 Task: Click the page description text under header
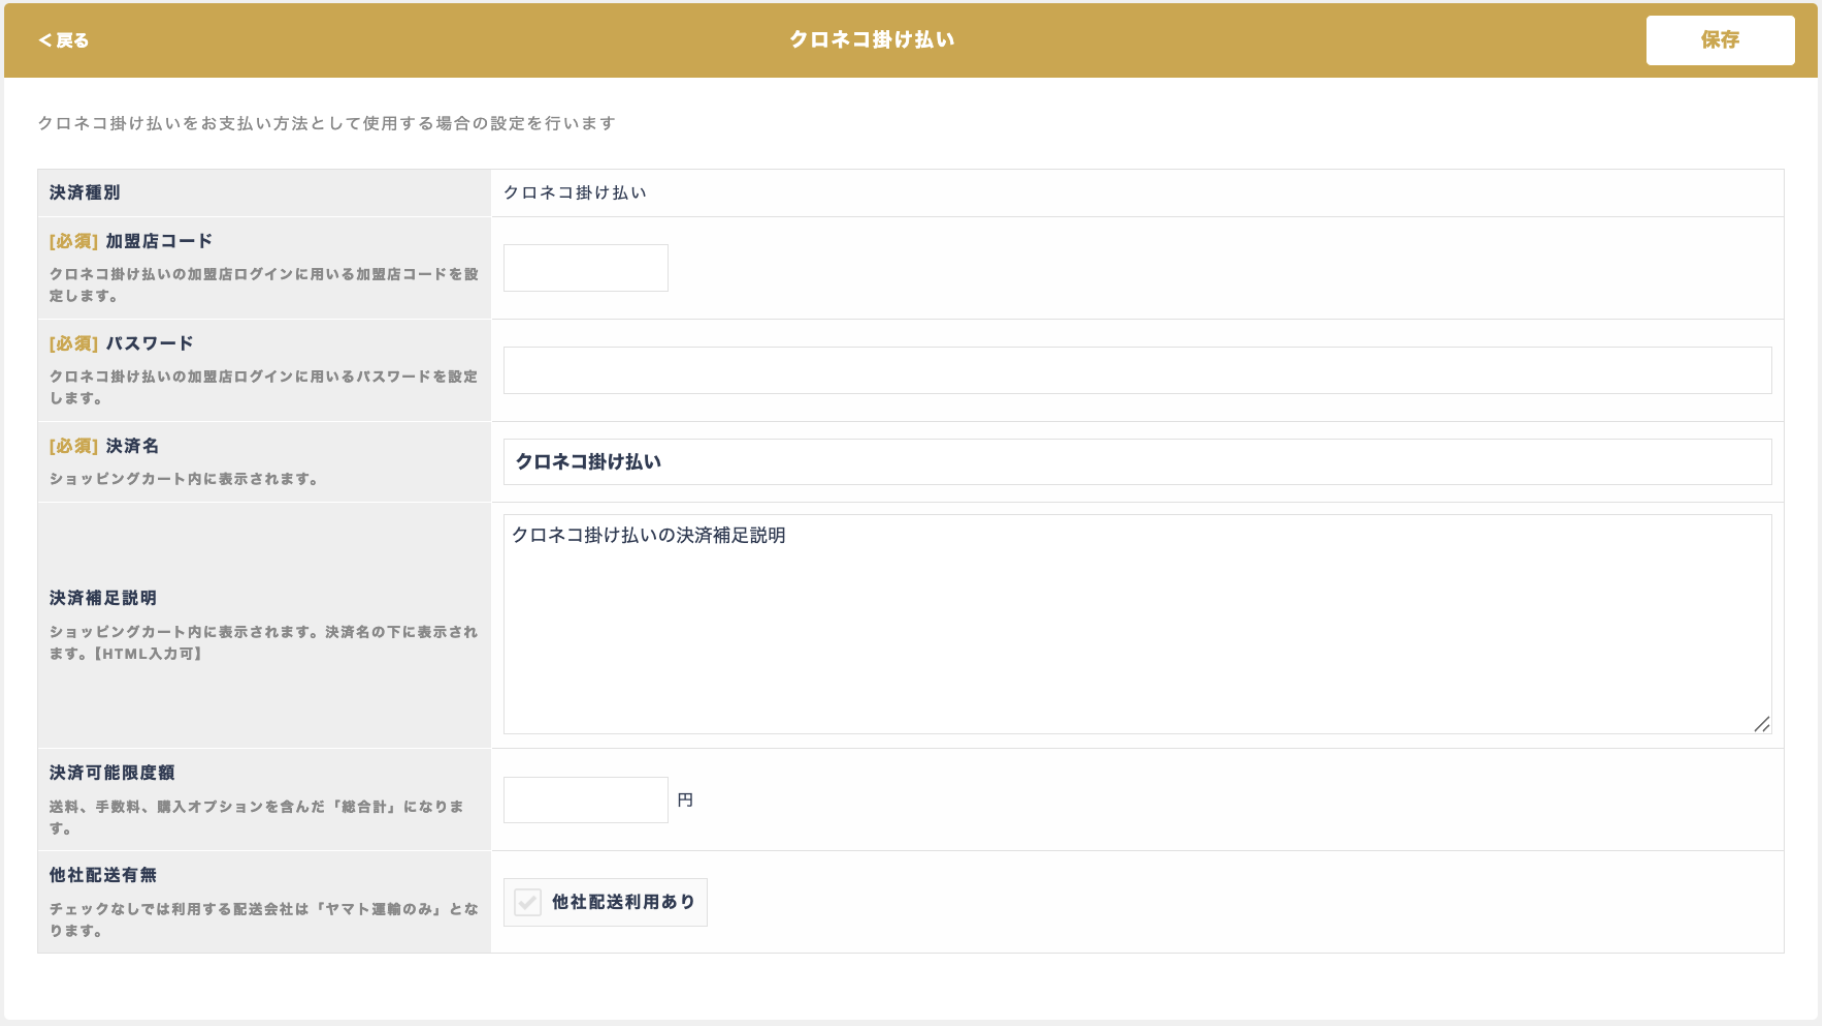coord(326,123)
